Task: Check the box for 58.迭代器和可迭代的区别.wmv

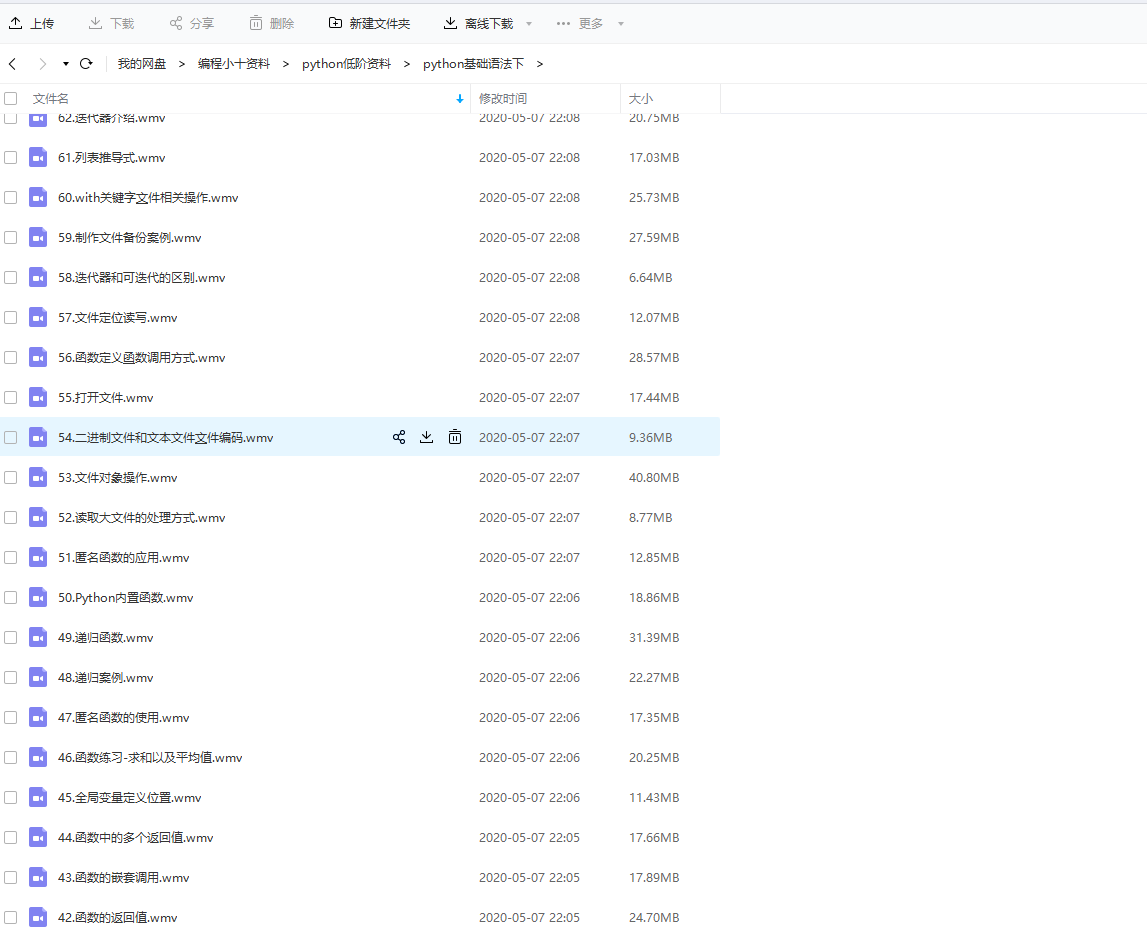Action: [x=10, y=277]
